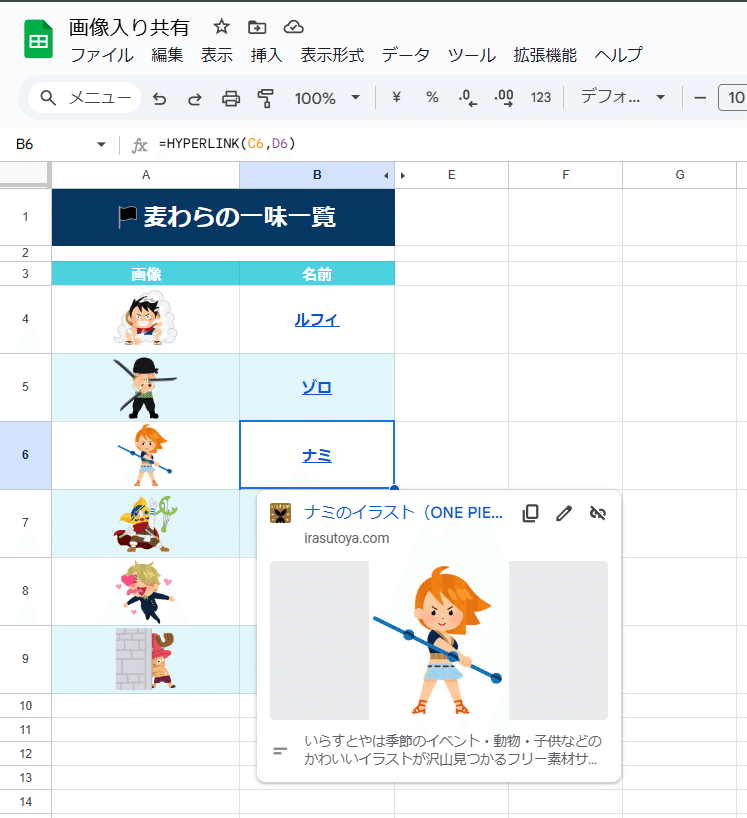Click the Google Sheets home logo
Image resolution: width=747 pixels, height=818 pixels.
point(38,39)
